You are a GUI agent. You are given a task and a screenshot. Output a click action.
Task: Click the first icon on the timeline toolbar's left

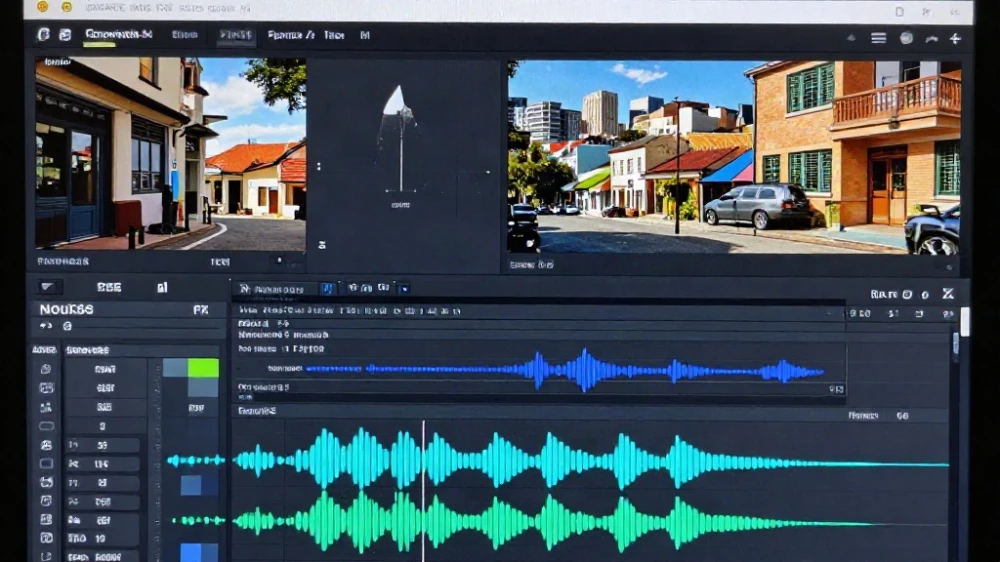point(244,289)
